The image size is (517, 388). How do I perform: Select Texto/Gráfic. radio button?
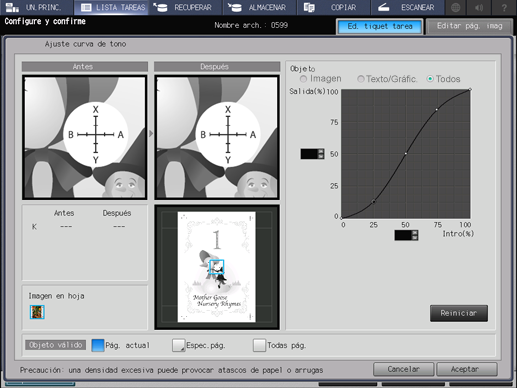coord(360,79)
